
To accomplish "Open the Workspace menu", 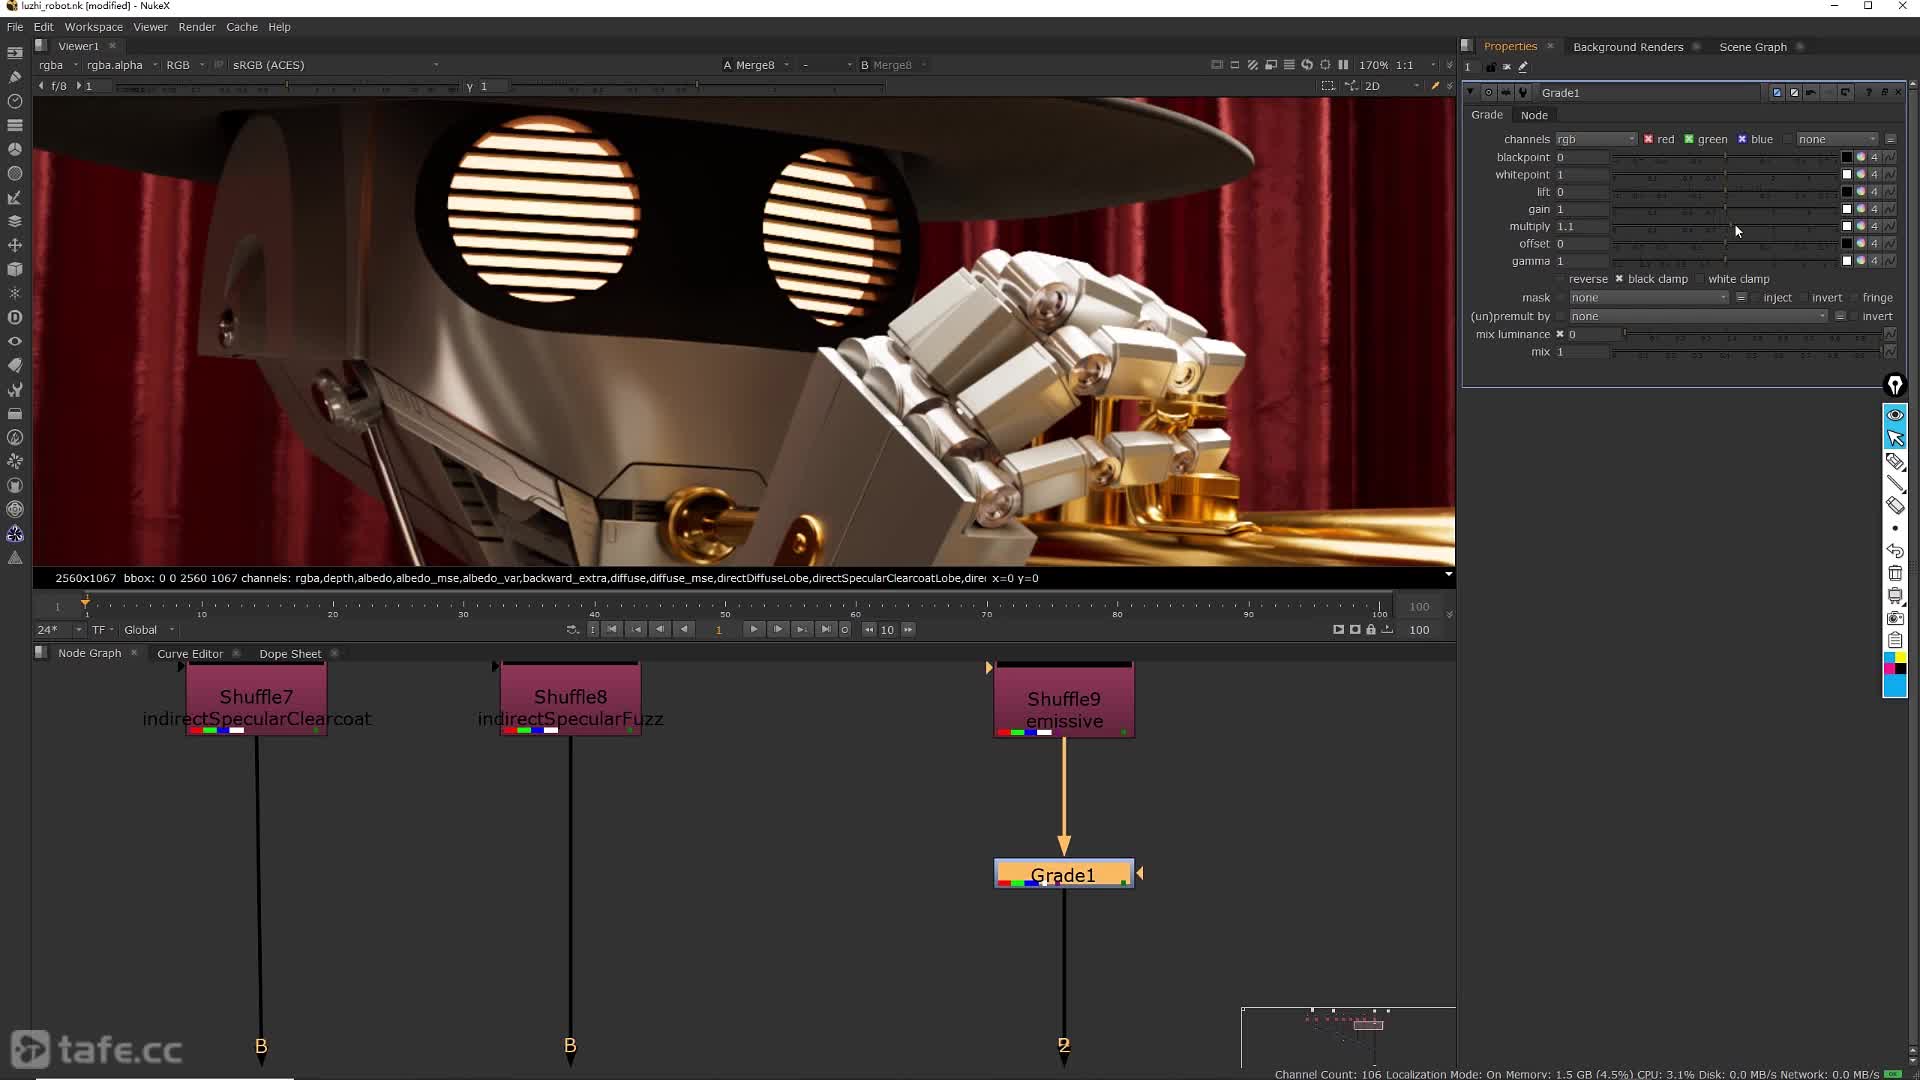I will point(94,27).
